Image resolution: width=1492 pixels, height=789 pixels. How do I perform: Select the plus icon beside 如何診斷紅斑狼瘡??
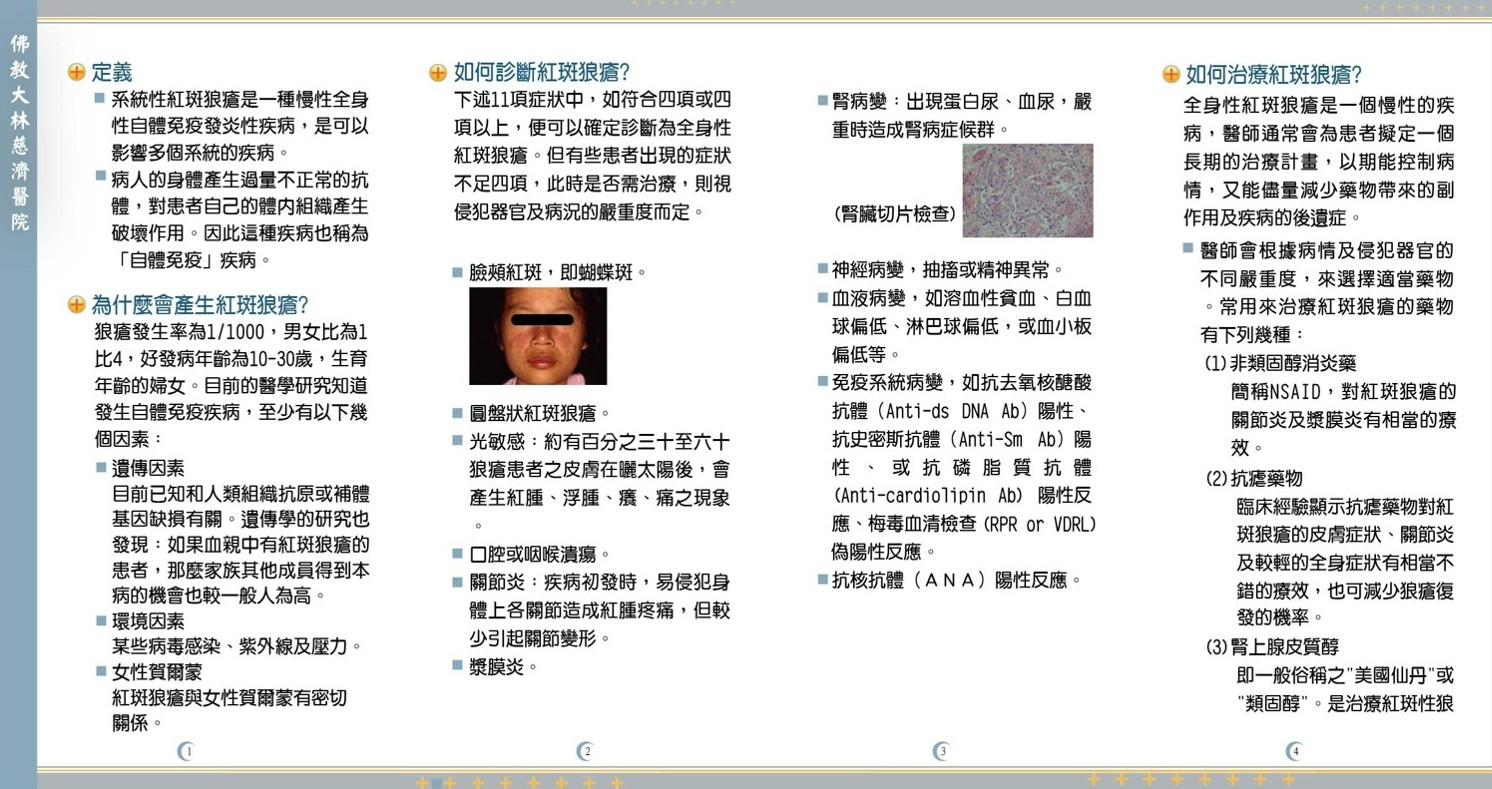coord(436,72)
